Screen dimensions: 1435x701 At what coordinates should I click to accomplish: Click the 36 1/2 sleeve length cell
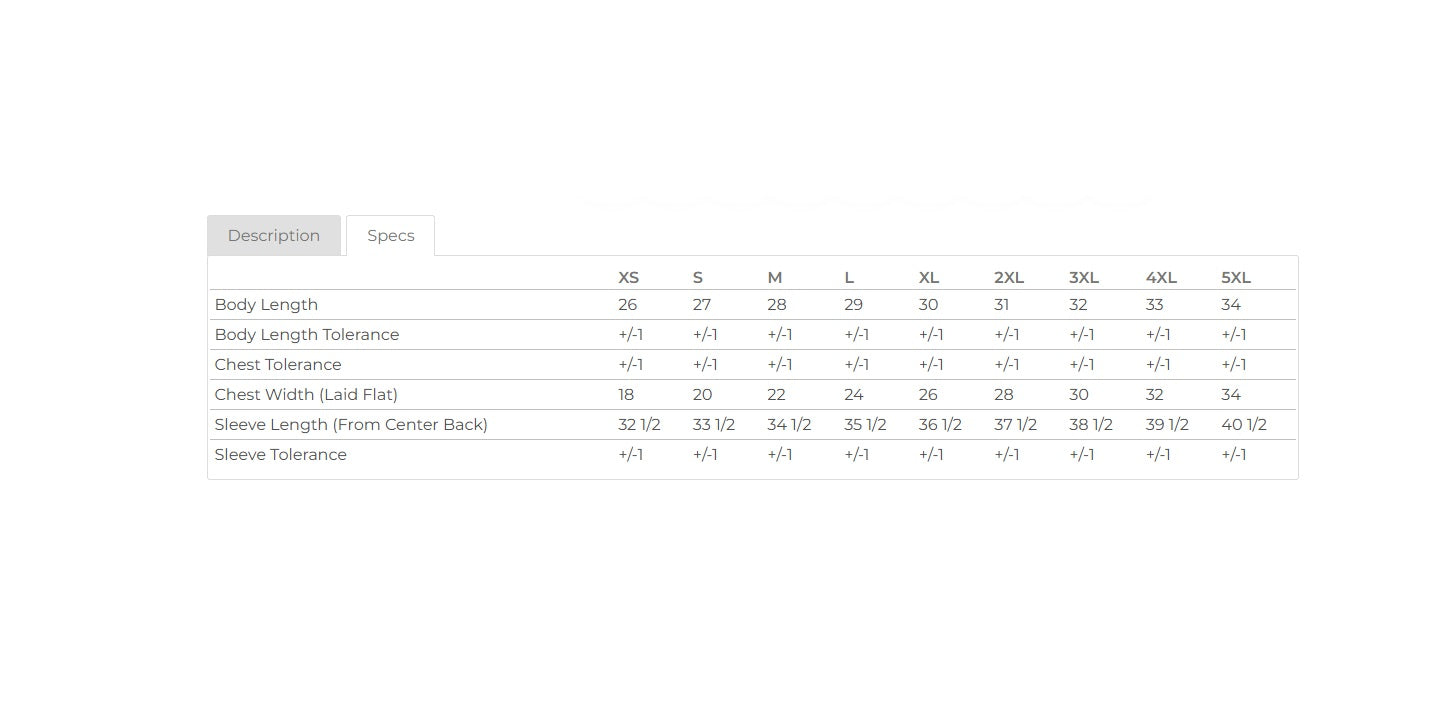pyautogui.click(x=940, y=425)
